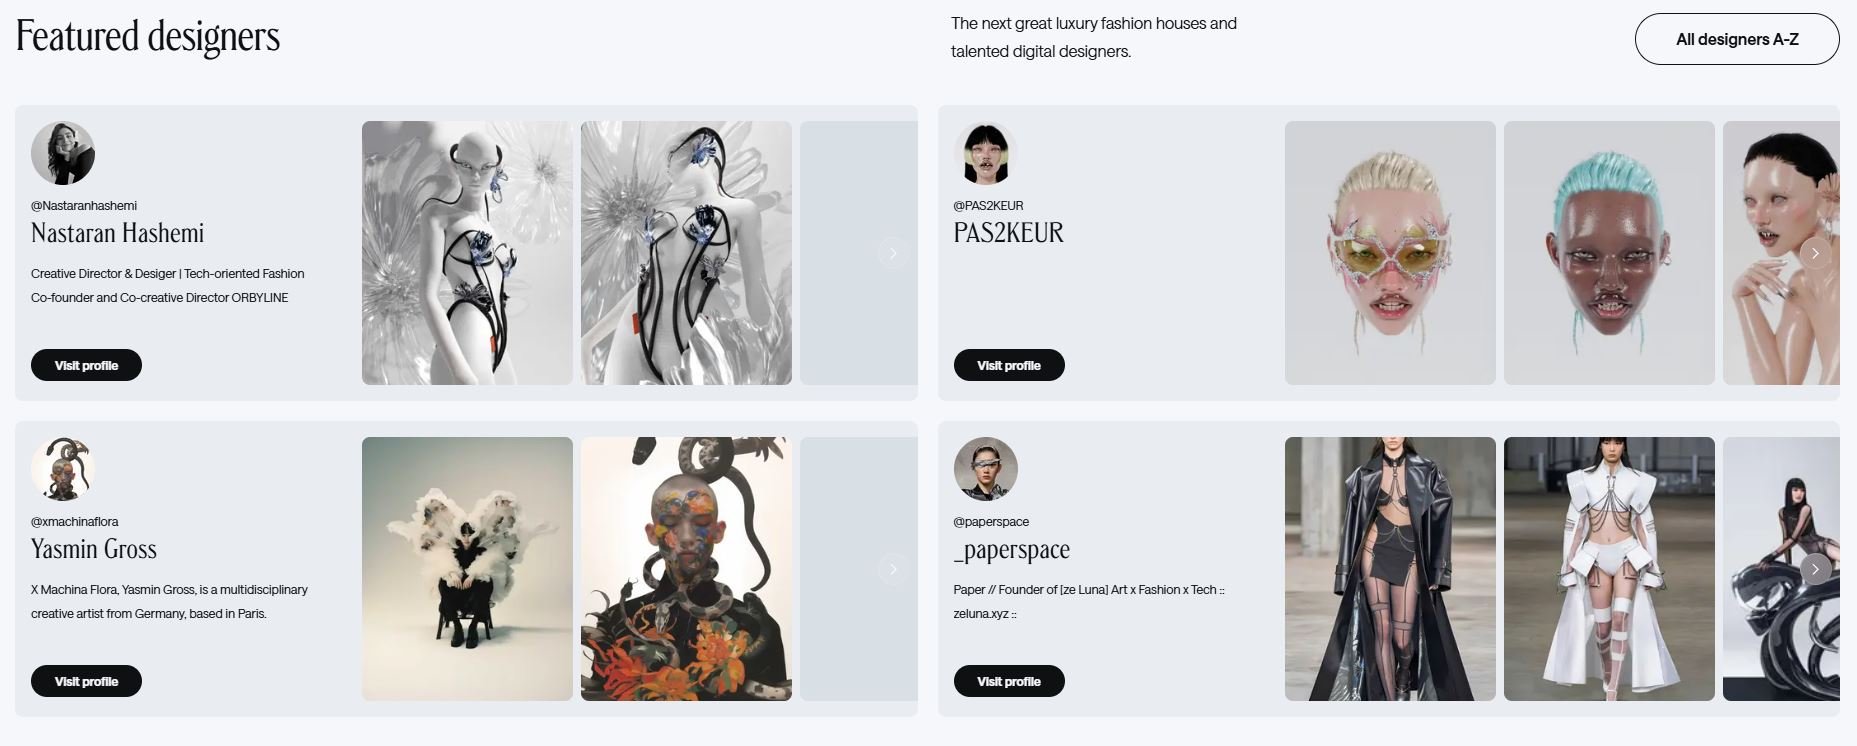Click Yasmin Gross's snake avatar
The height and width of the screenshot is (746, 1857).
pos(63,469)
